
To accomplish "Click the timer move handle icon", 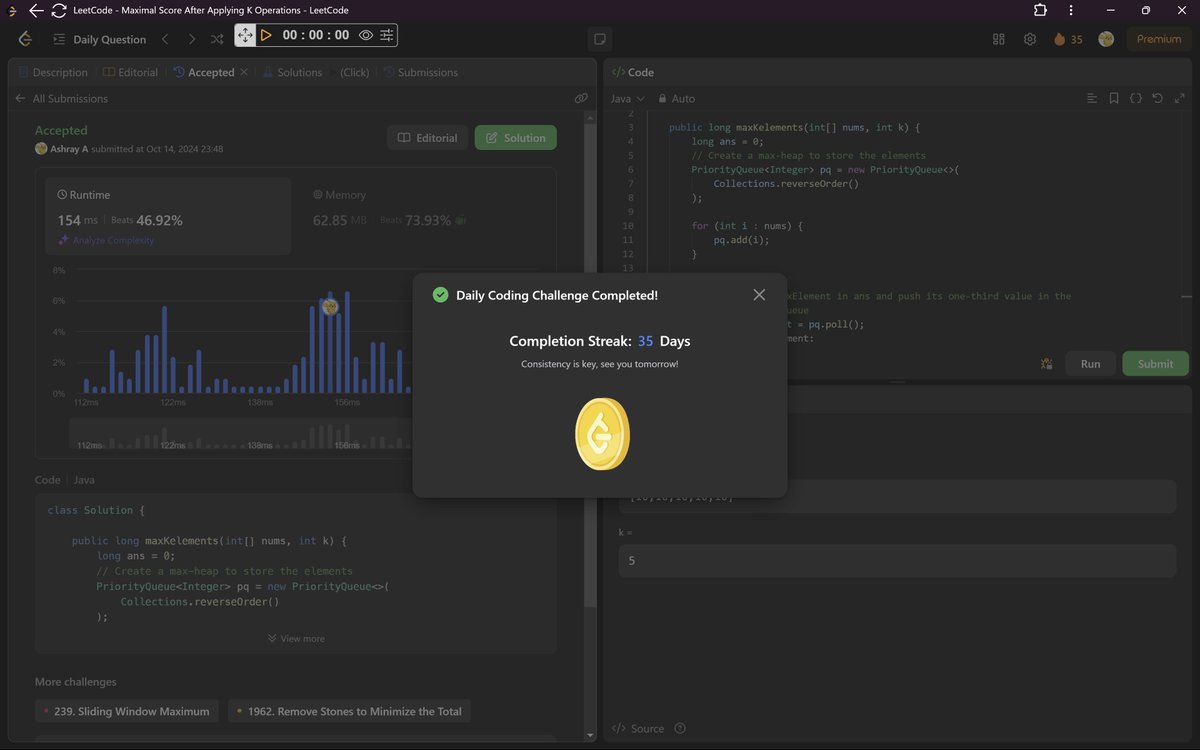I will point(245,35).
